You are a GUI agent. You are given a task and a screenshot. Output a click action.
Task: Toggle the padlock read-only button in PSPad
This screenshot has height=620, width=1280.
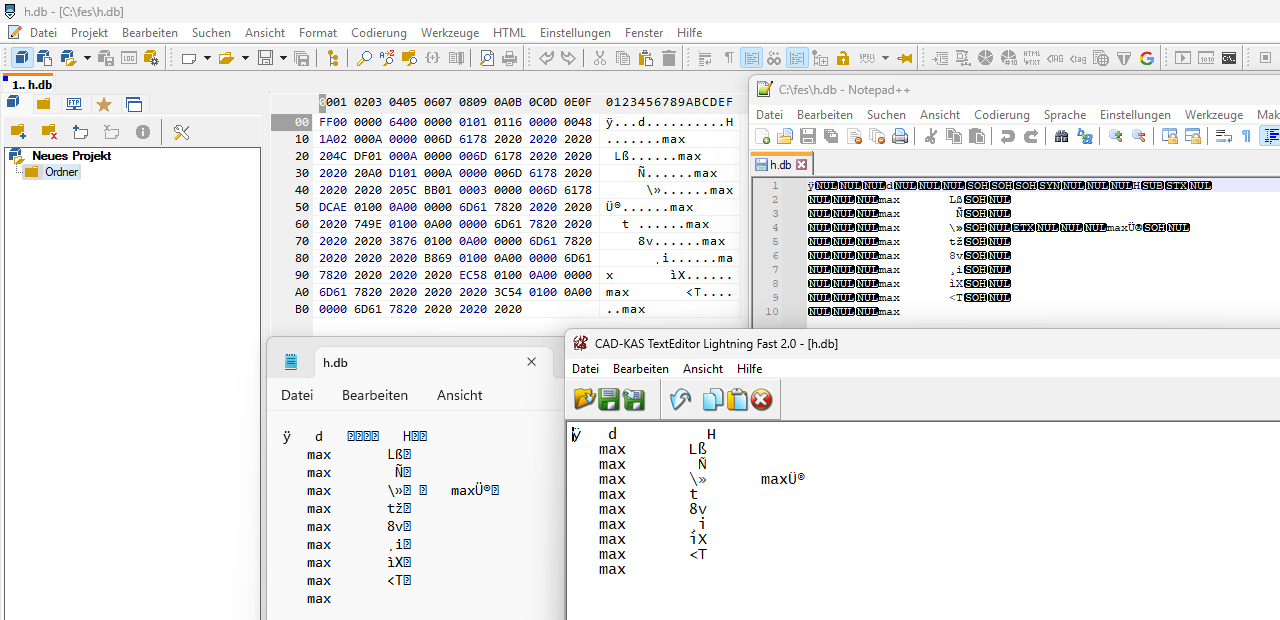842,58
